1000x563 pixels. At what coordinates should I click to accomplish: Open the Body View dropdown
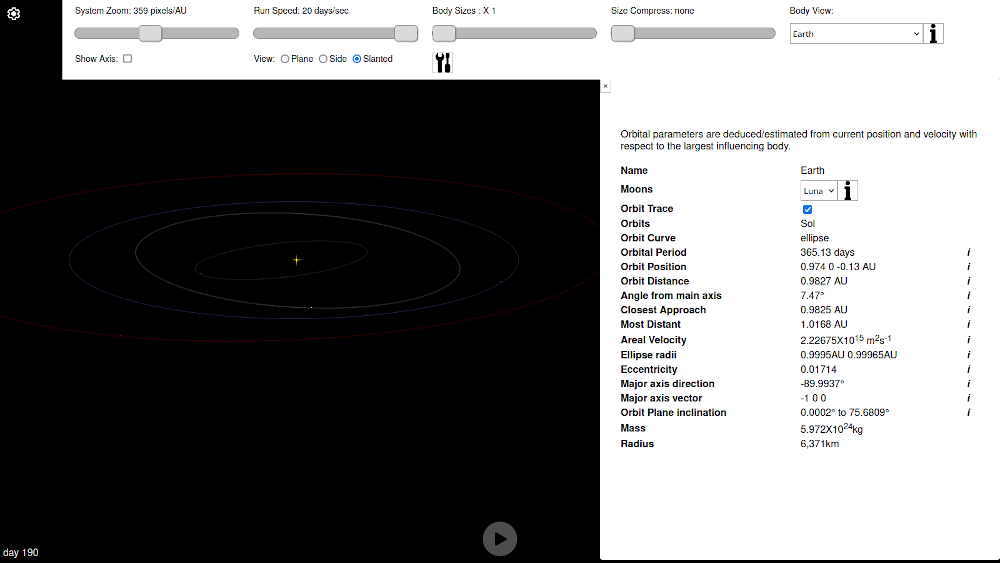[x=857, y=34]
